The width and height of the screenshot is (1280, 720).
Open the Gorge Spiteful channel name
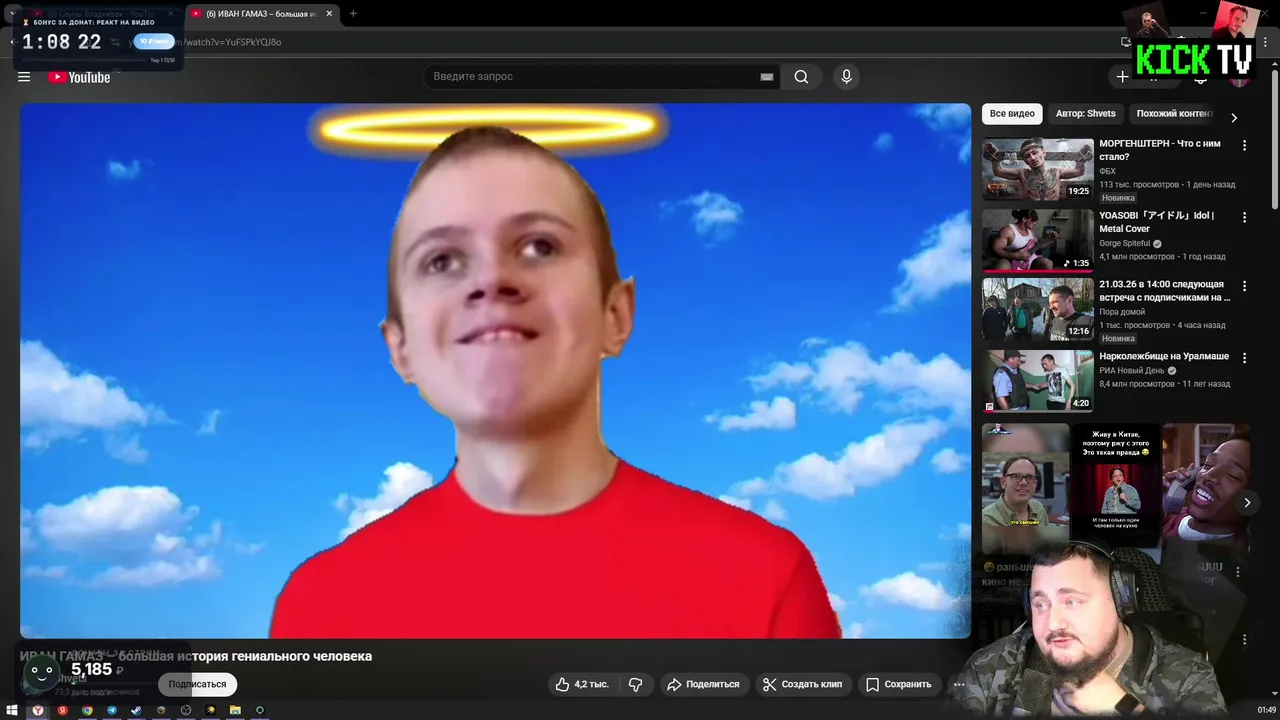tap(1125, 243)
